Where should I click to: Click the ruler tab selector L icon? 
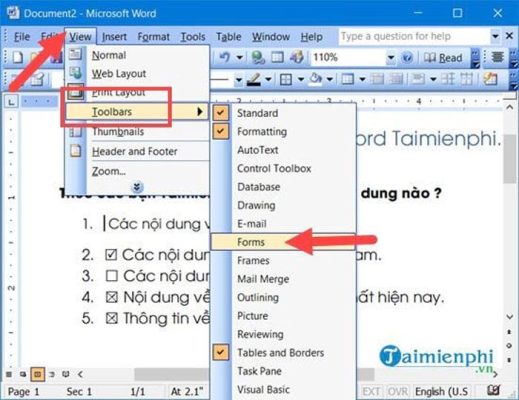click(x=11, y=101)
